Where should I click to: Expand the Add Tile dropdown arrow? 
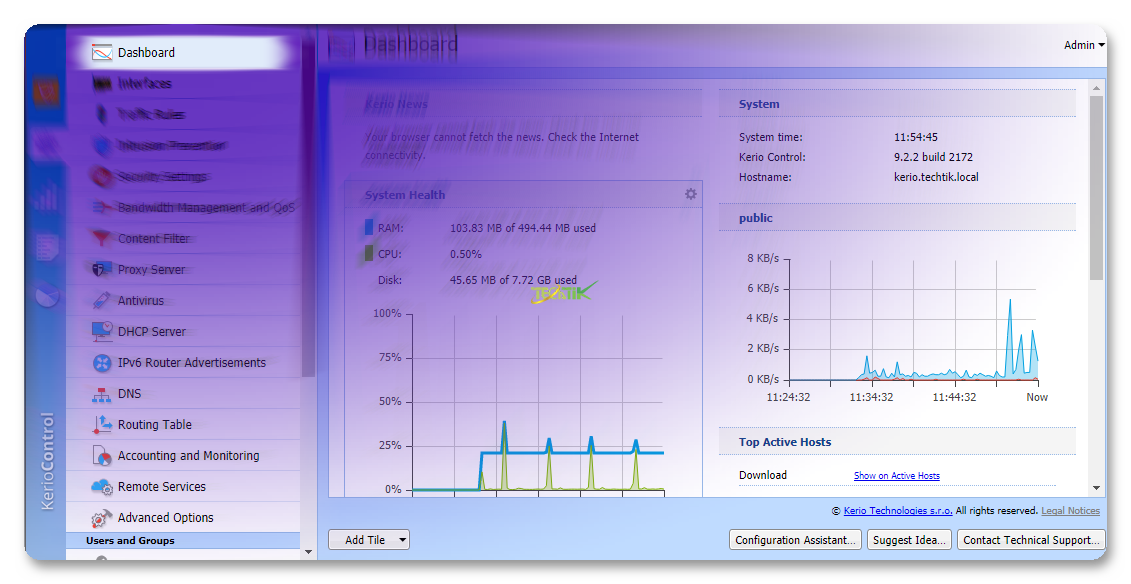click(402, 540)
